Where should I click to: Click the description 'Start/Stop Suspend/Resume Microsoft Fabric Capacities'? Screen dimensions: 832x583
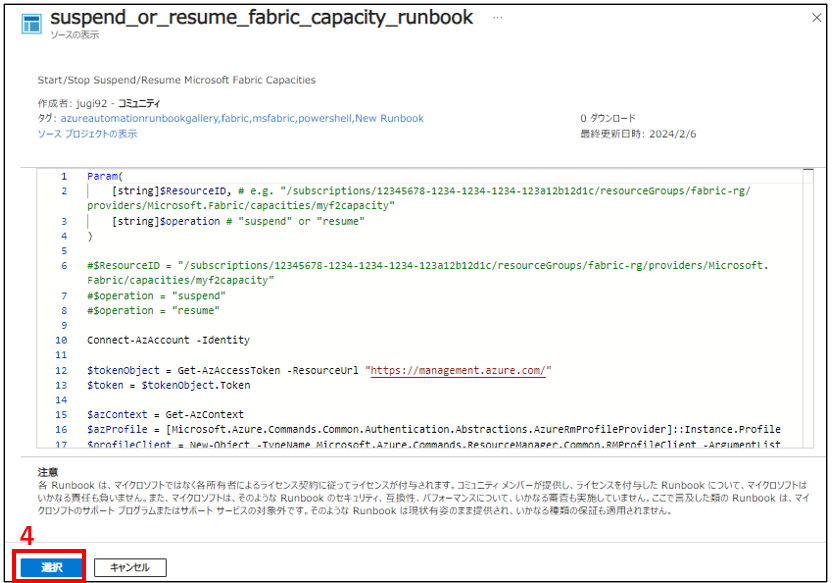177,80
